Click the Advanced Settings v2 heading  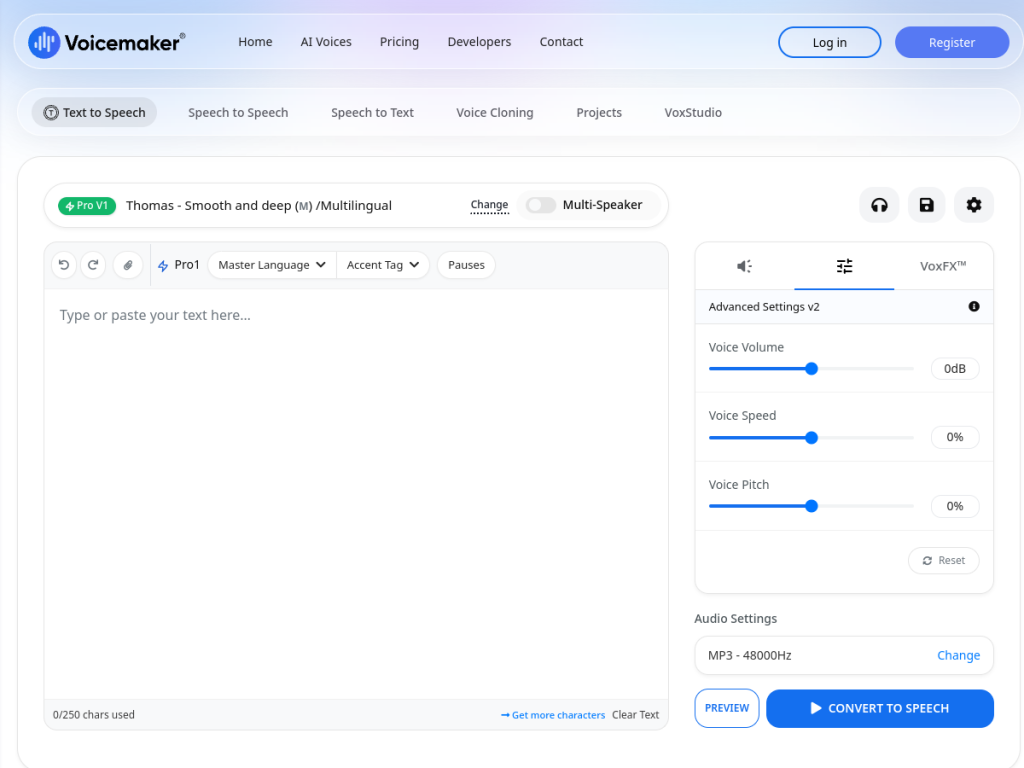tap(764, 306)
